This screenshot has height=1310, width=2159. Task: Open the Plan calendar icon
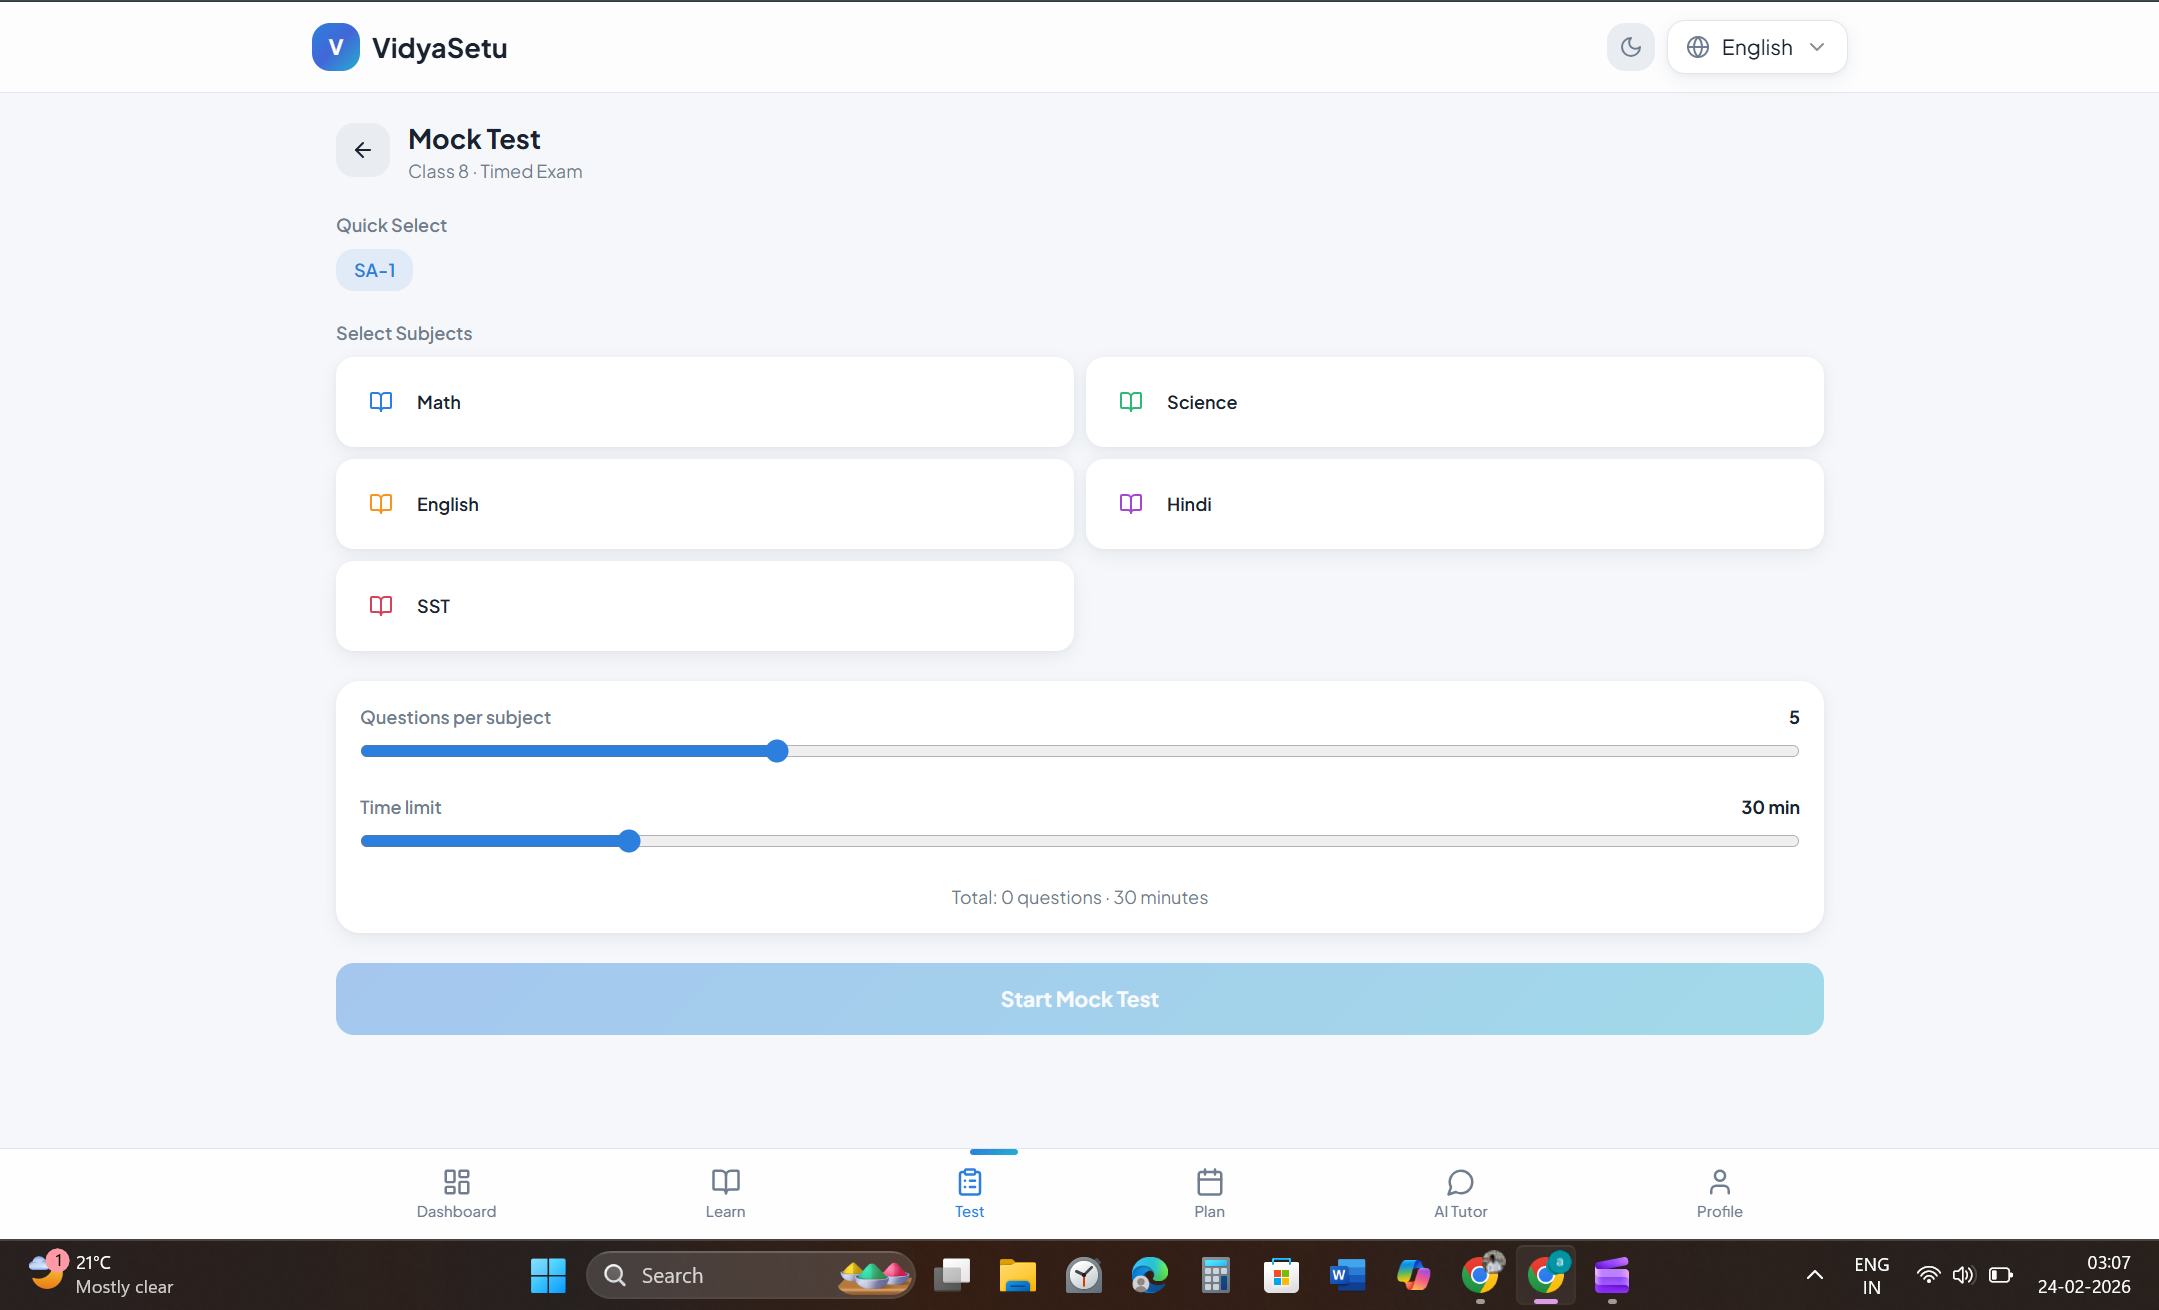point(1209,1183)
